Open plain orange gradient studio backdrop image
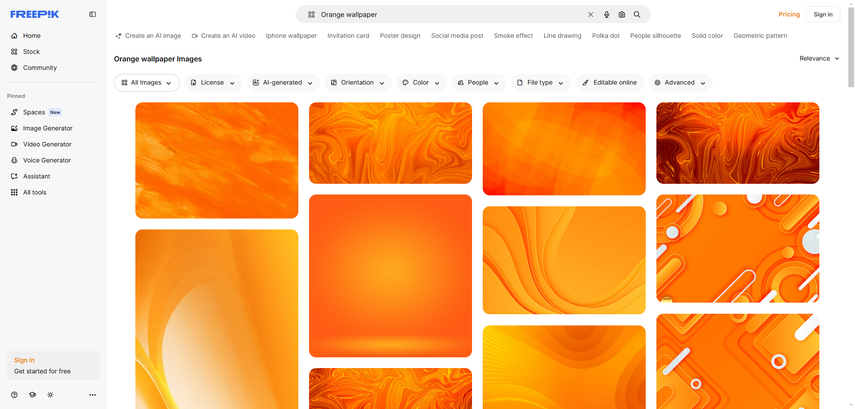 click(x=390, y=276)
